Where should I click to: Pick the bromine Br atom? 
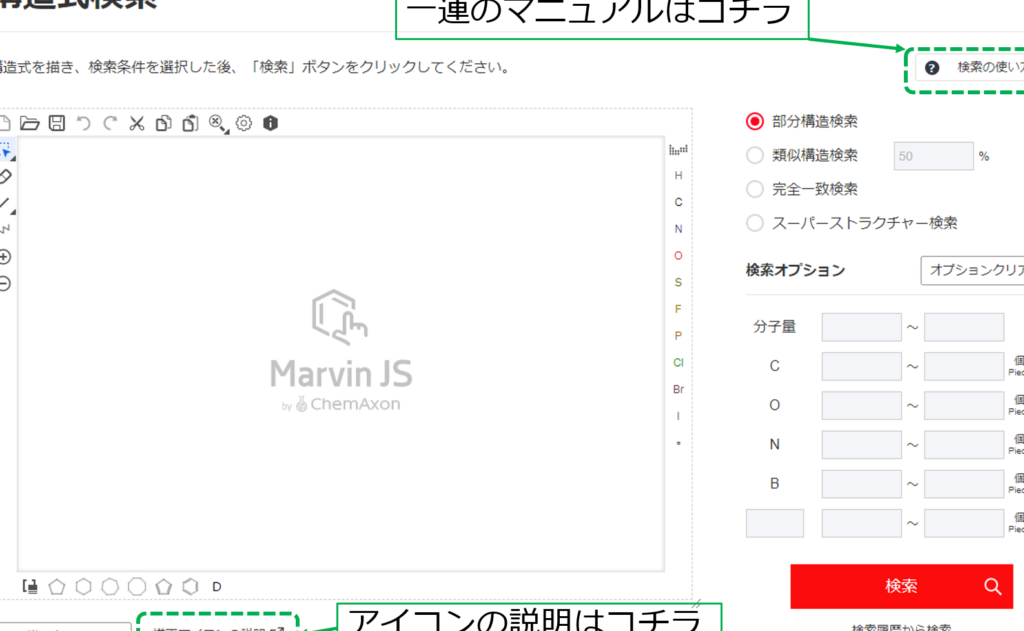click(x=678, y=389)
